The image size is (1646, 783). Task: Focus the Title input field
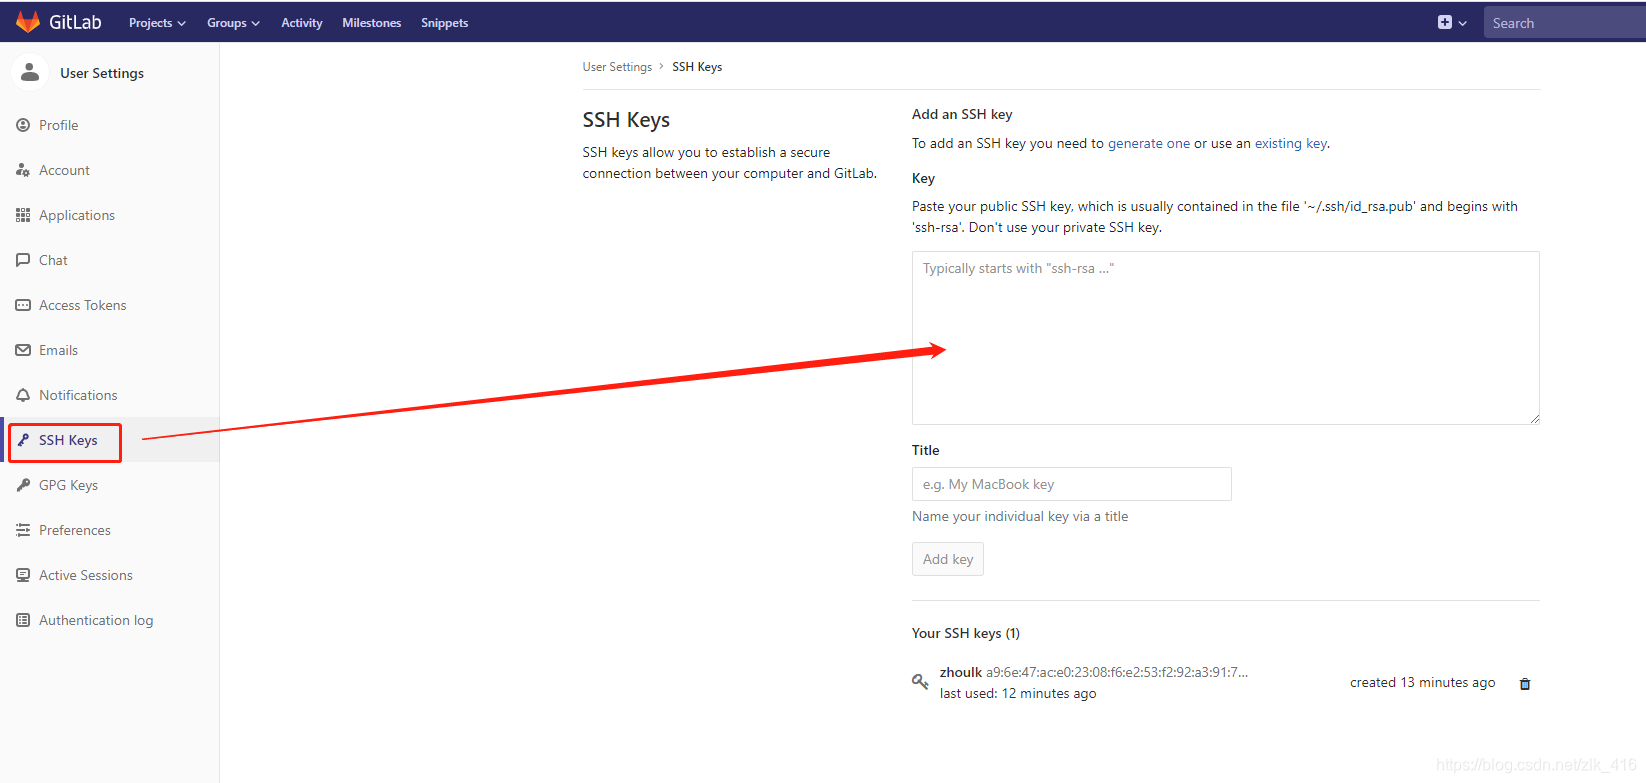(x=1072, y=484)
